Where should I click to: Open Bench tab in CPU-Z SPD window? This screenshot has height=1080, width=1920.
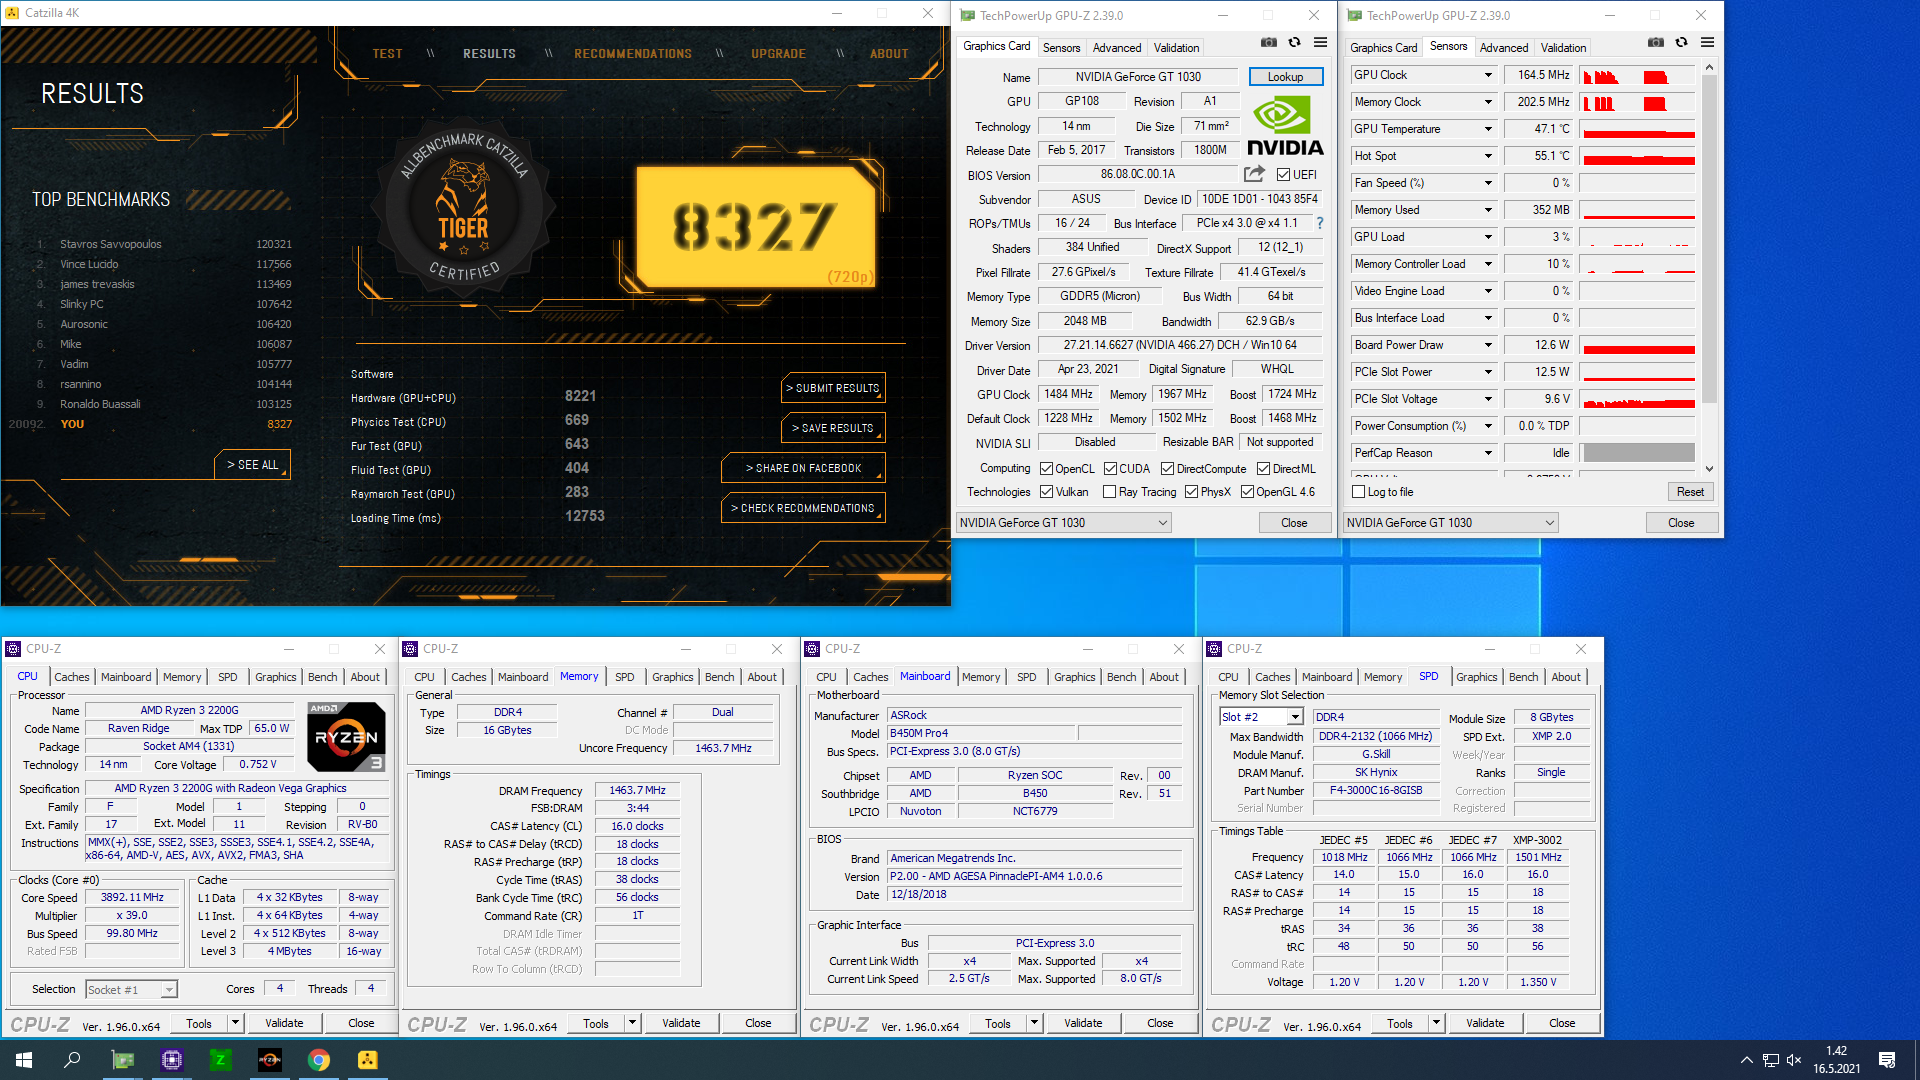click(x=1523, y=677)
